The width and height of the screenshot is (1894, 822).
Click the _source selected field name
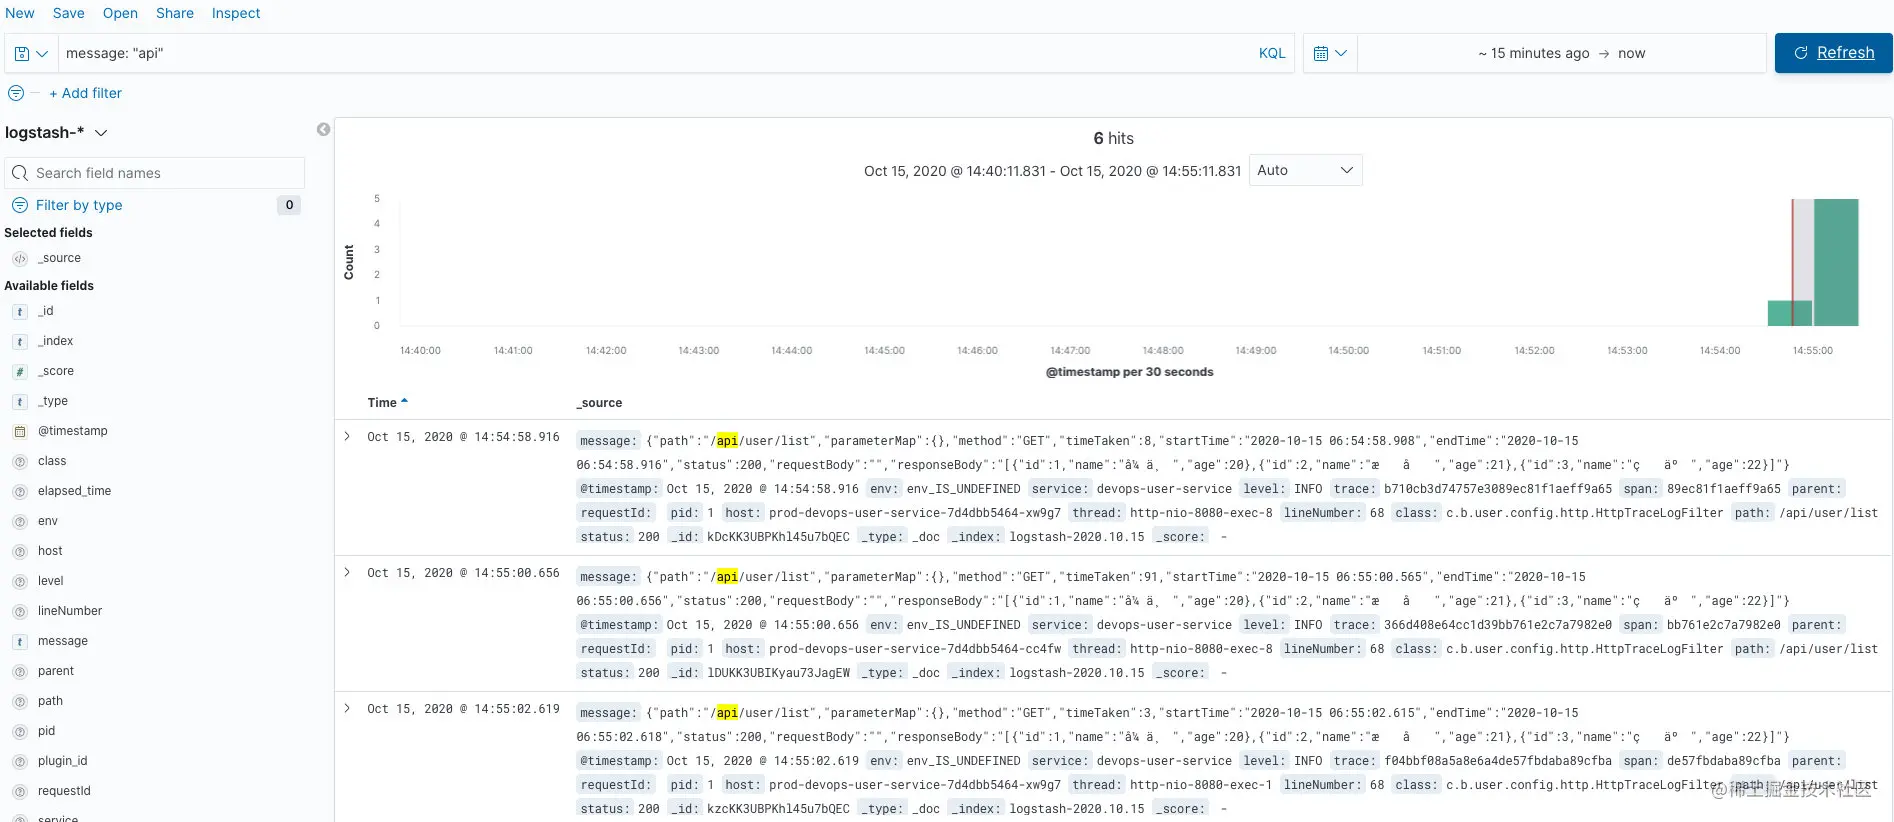[60, 258]
